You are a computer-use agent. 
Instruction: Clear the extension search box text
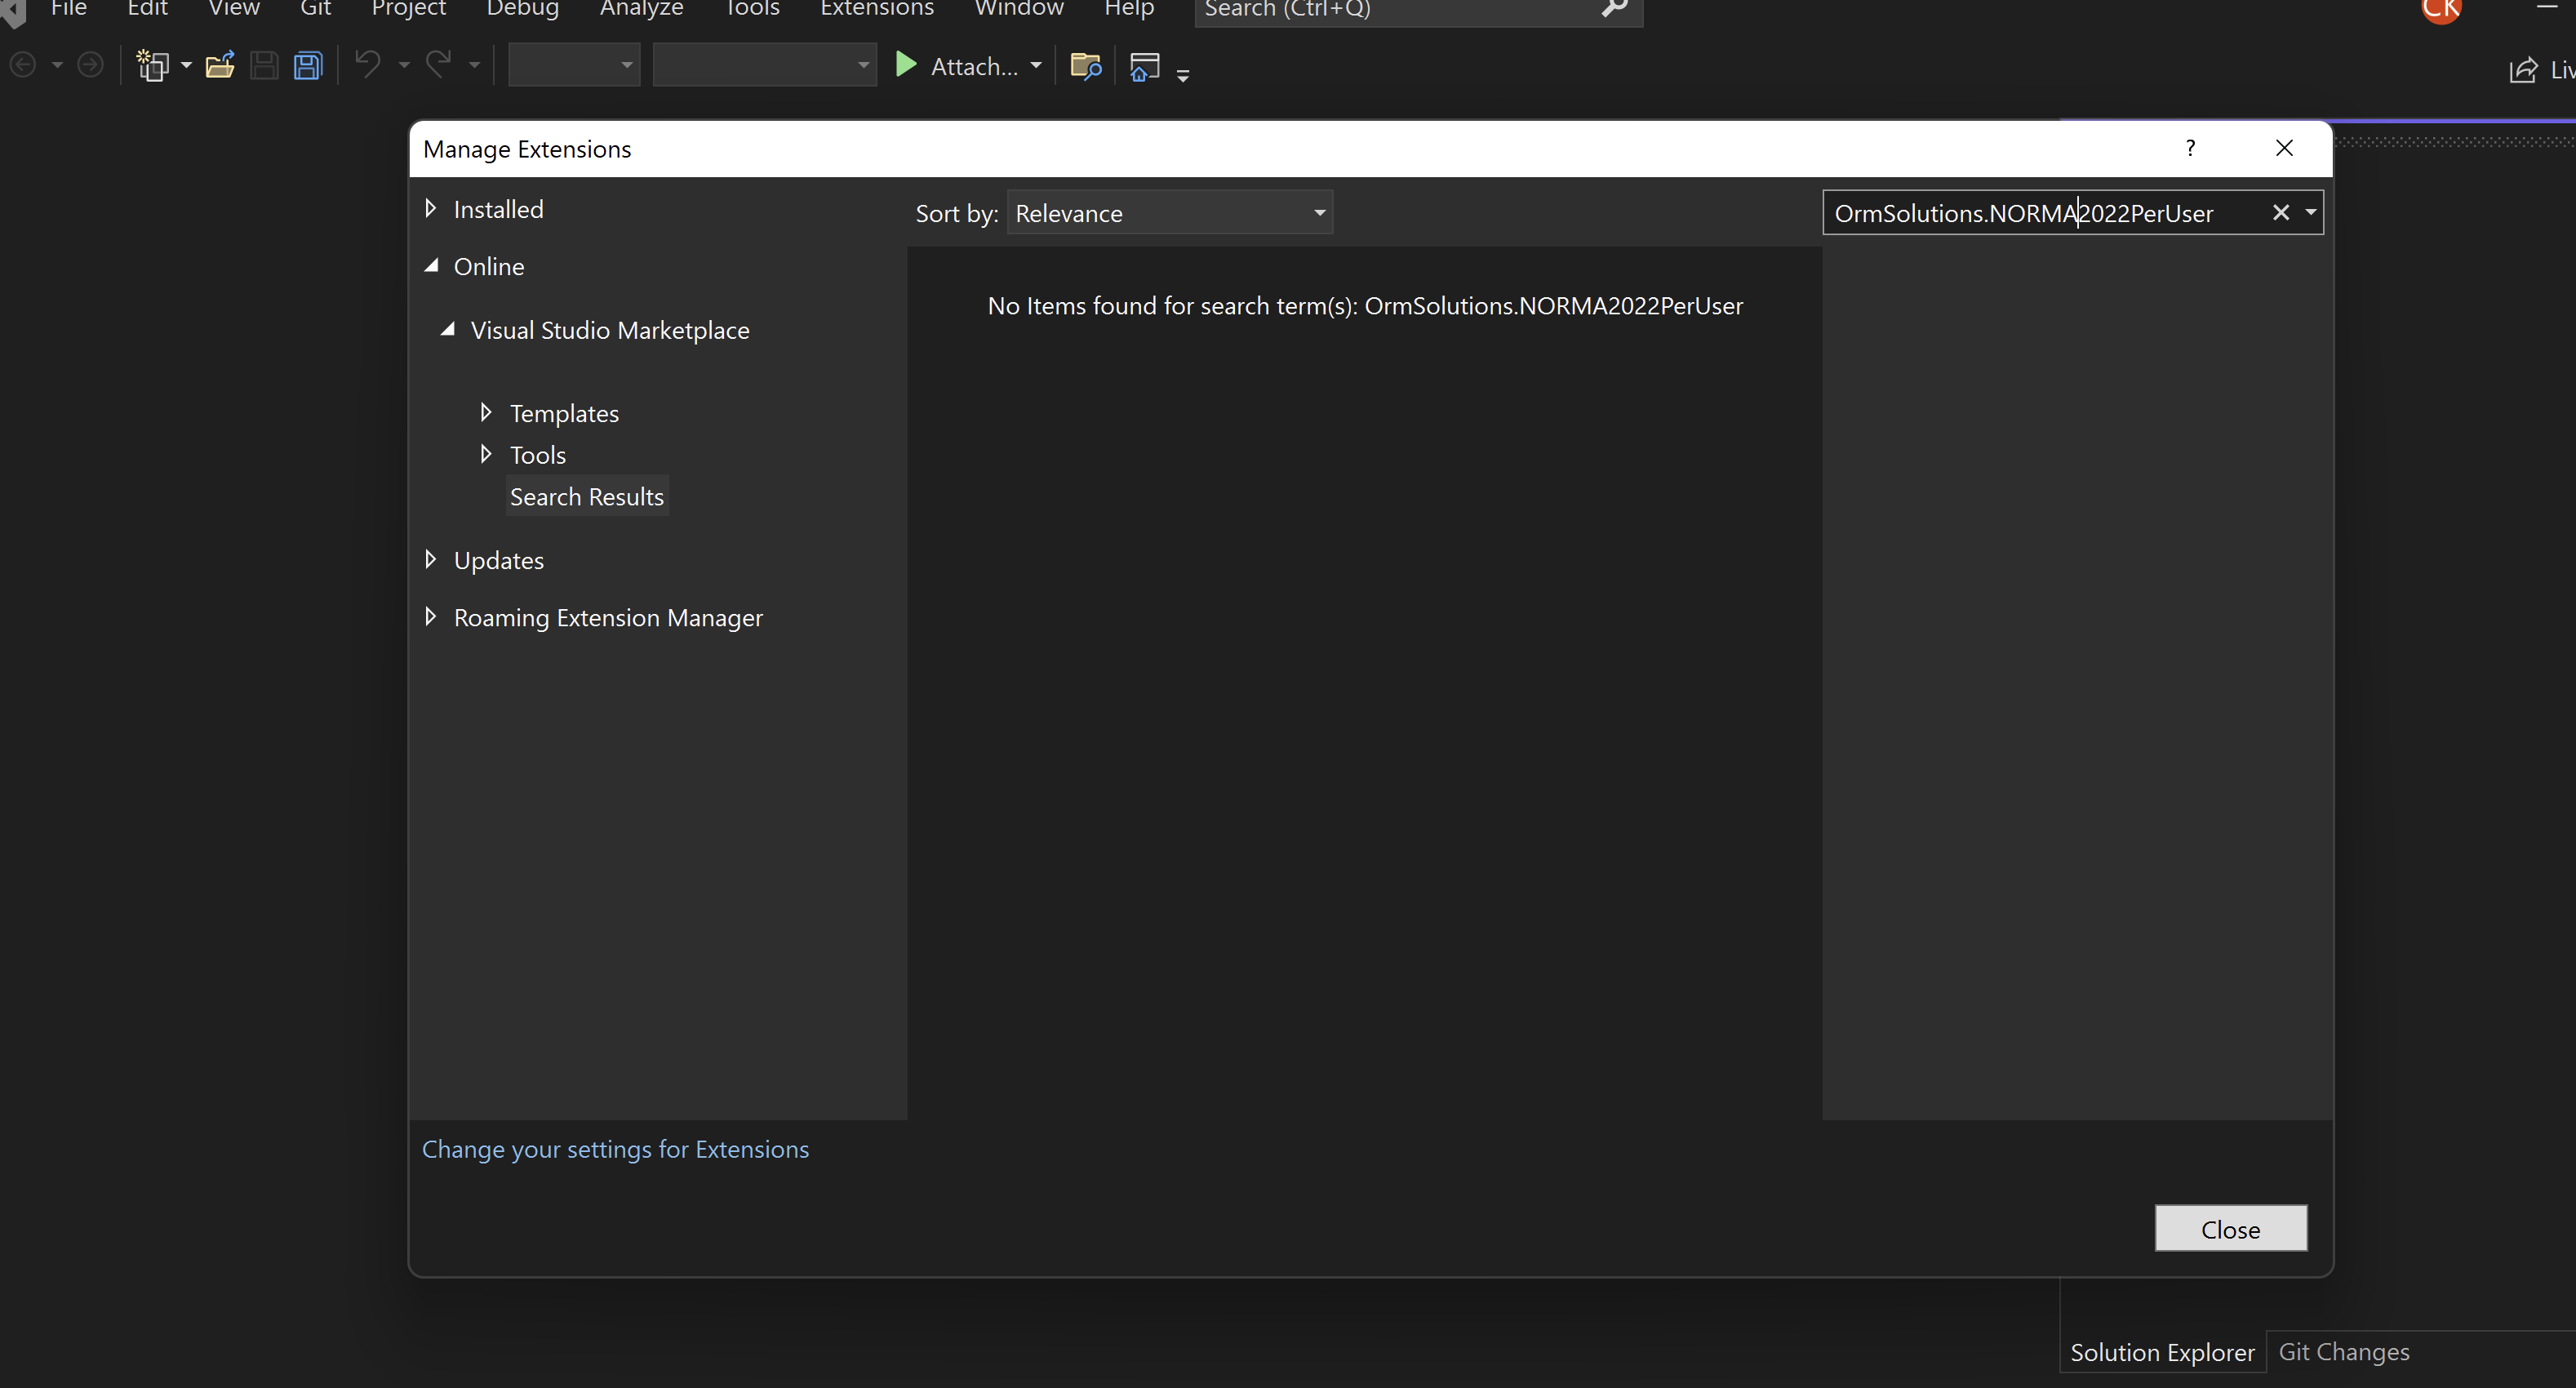coord(2280,213)
